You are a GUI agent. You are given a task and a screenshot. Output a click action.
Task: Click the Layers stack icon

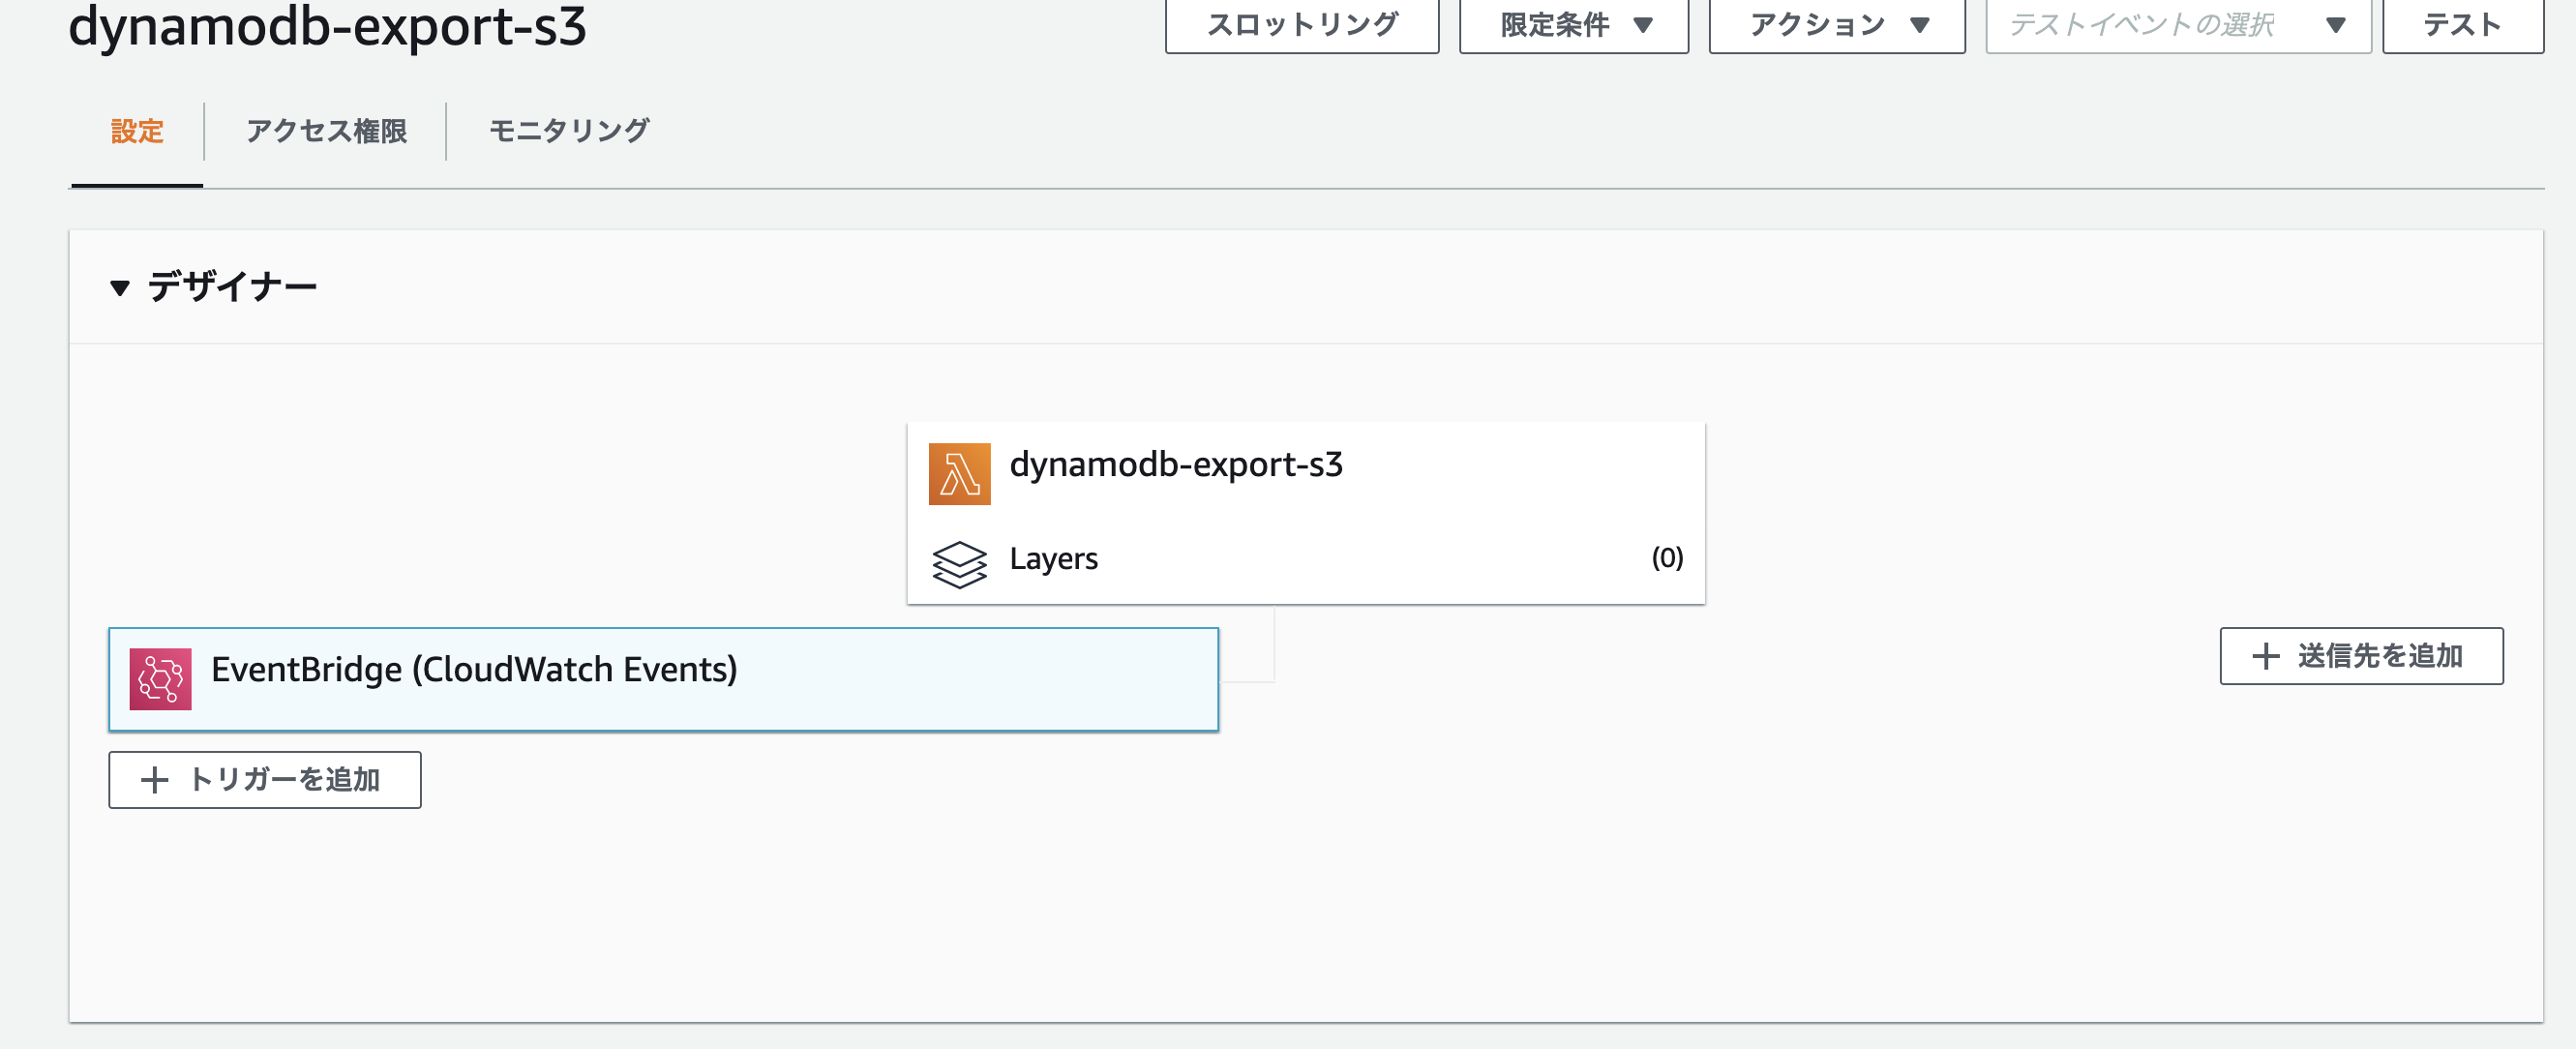[959, 565]
